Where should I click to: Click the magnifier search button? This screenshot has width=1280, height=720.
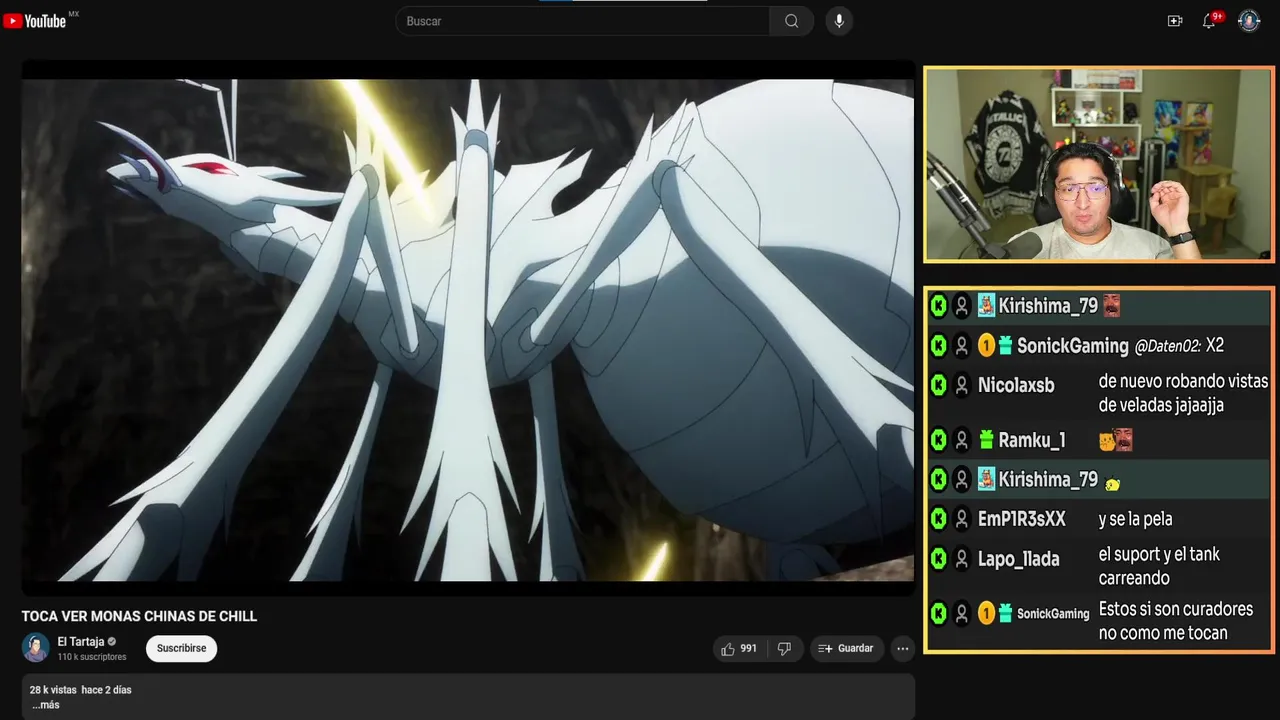(x=792, y=21)
